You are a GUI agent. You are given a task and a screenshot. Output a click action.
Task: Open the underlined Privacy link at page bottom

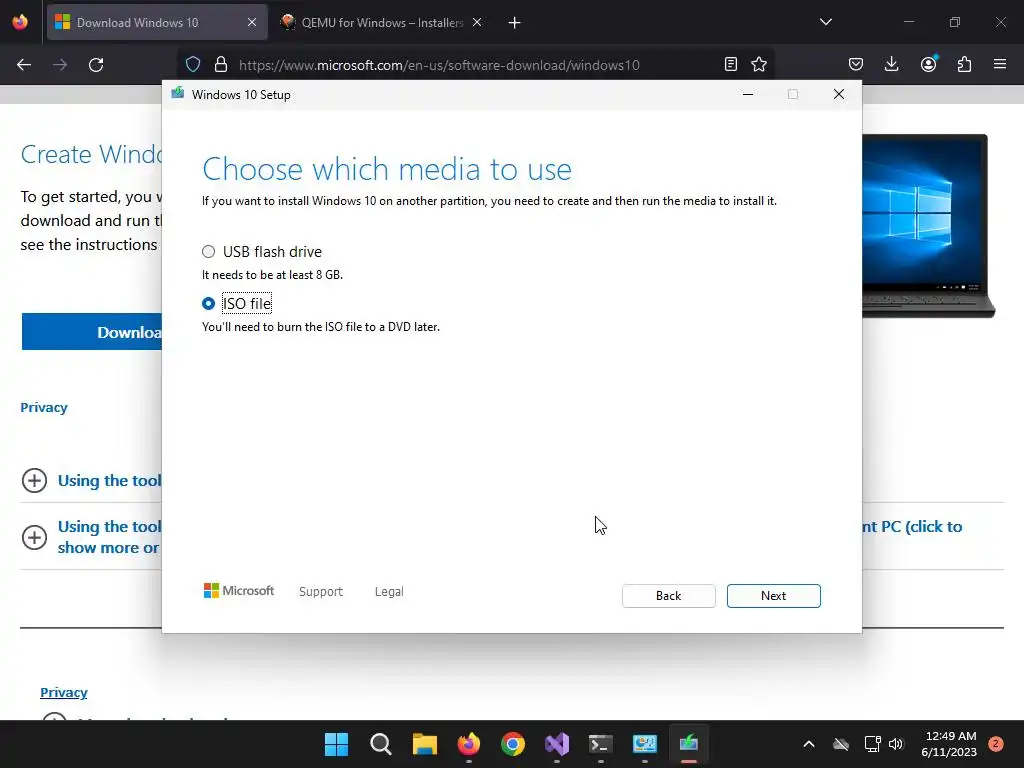pyautogui.click(x=64, y=692)
